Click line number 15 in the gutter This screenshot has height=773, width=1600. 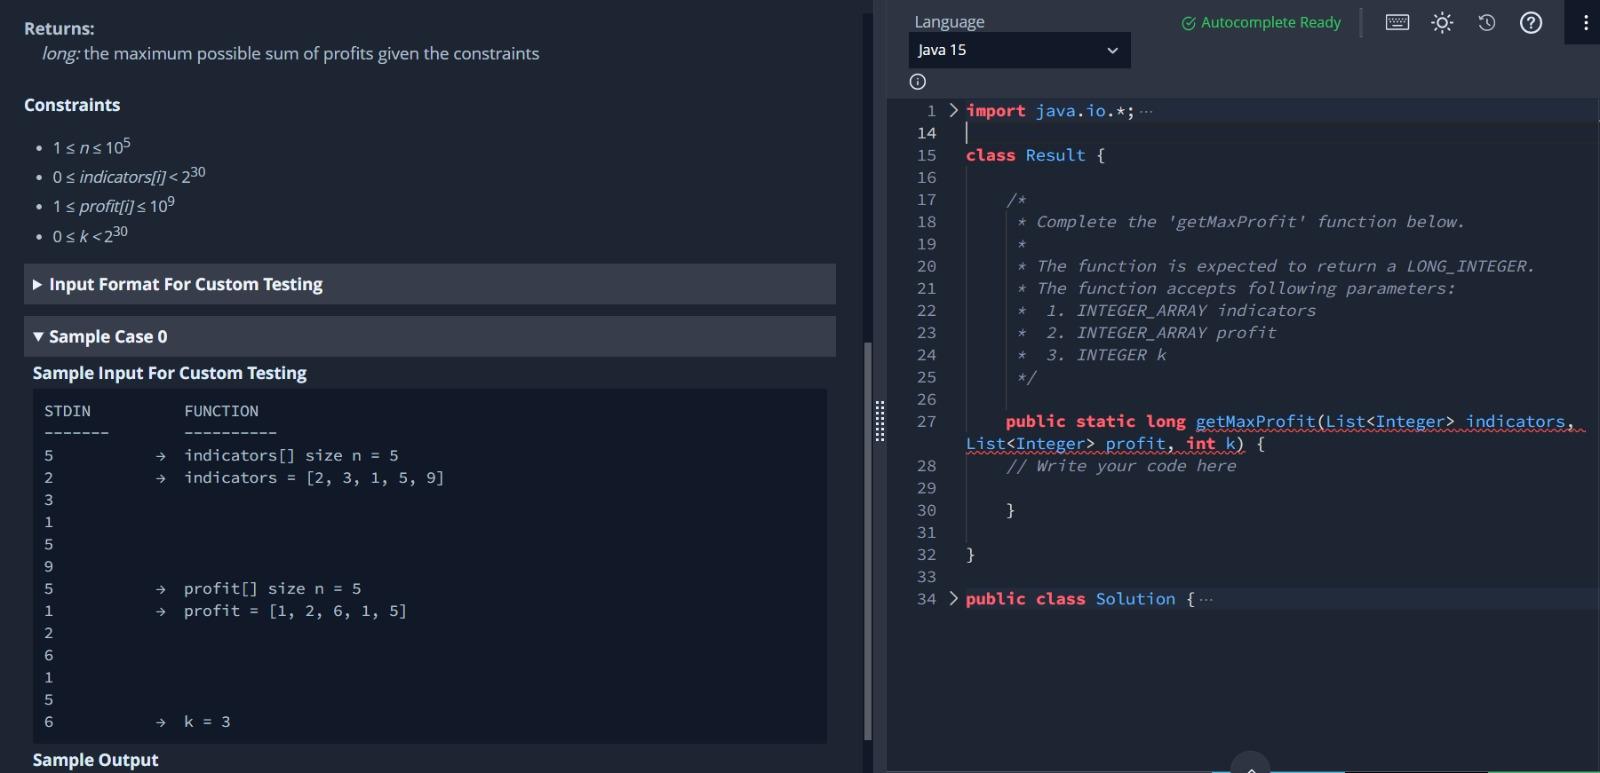point(926,155)
